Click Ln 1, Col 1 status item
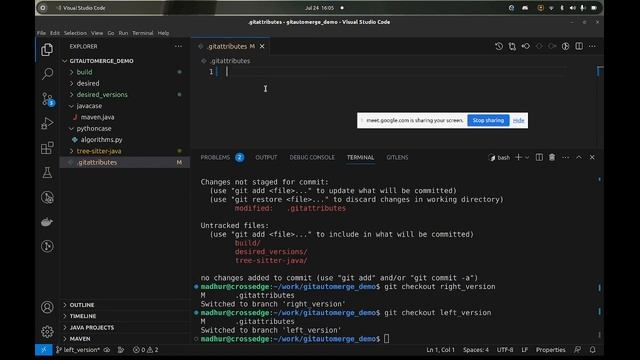Image resolution: width=640 pixels, height=360 pixels. [x=440, y=350]
